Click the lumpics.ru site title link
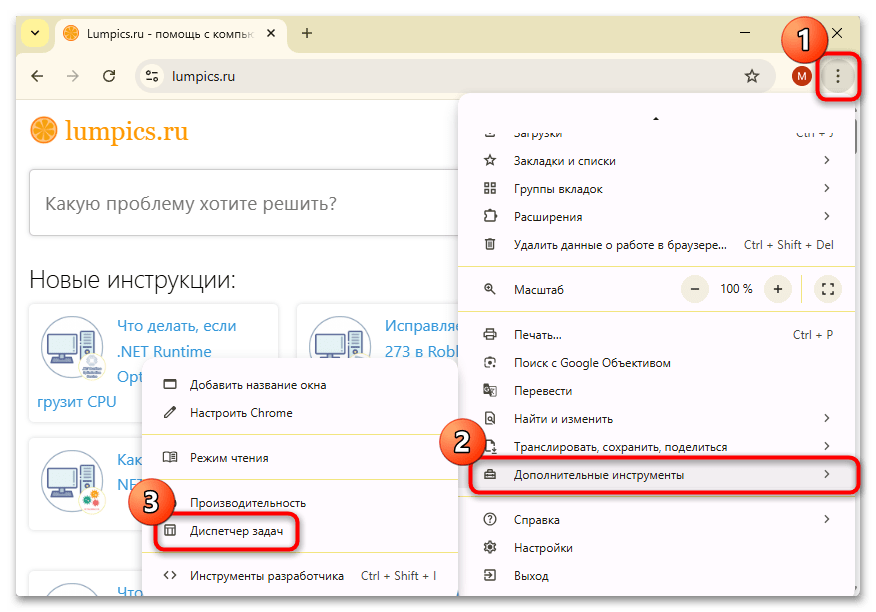Screen dimensions: 876x612 click(x=126, y=131)
